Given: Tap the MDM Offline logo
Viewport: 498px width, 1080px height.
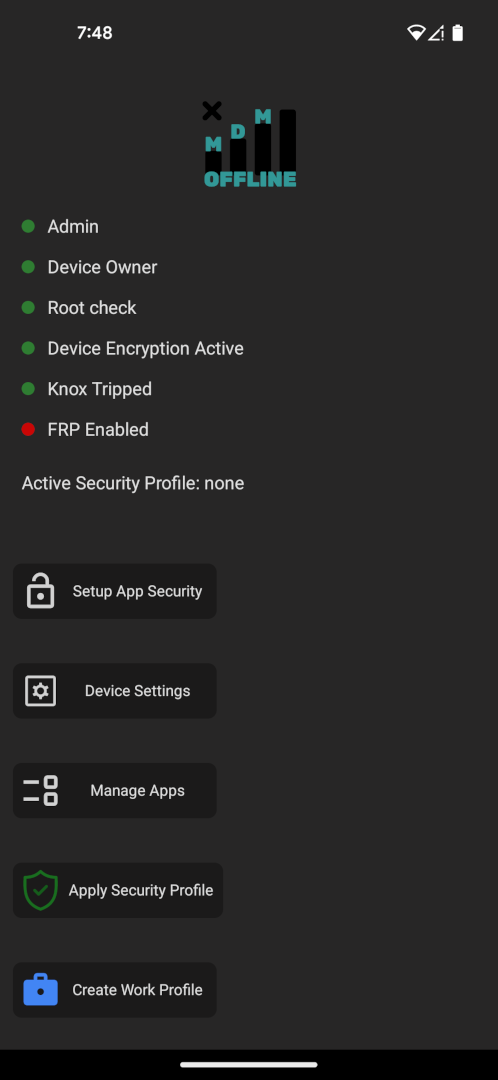Looking at the screenshot, I should pos(249,145).
